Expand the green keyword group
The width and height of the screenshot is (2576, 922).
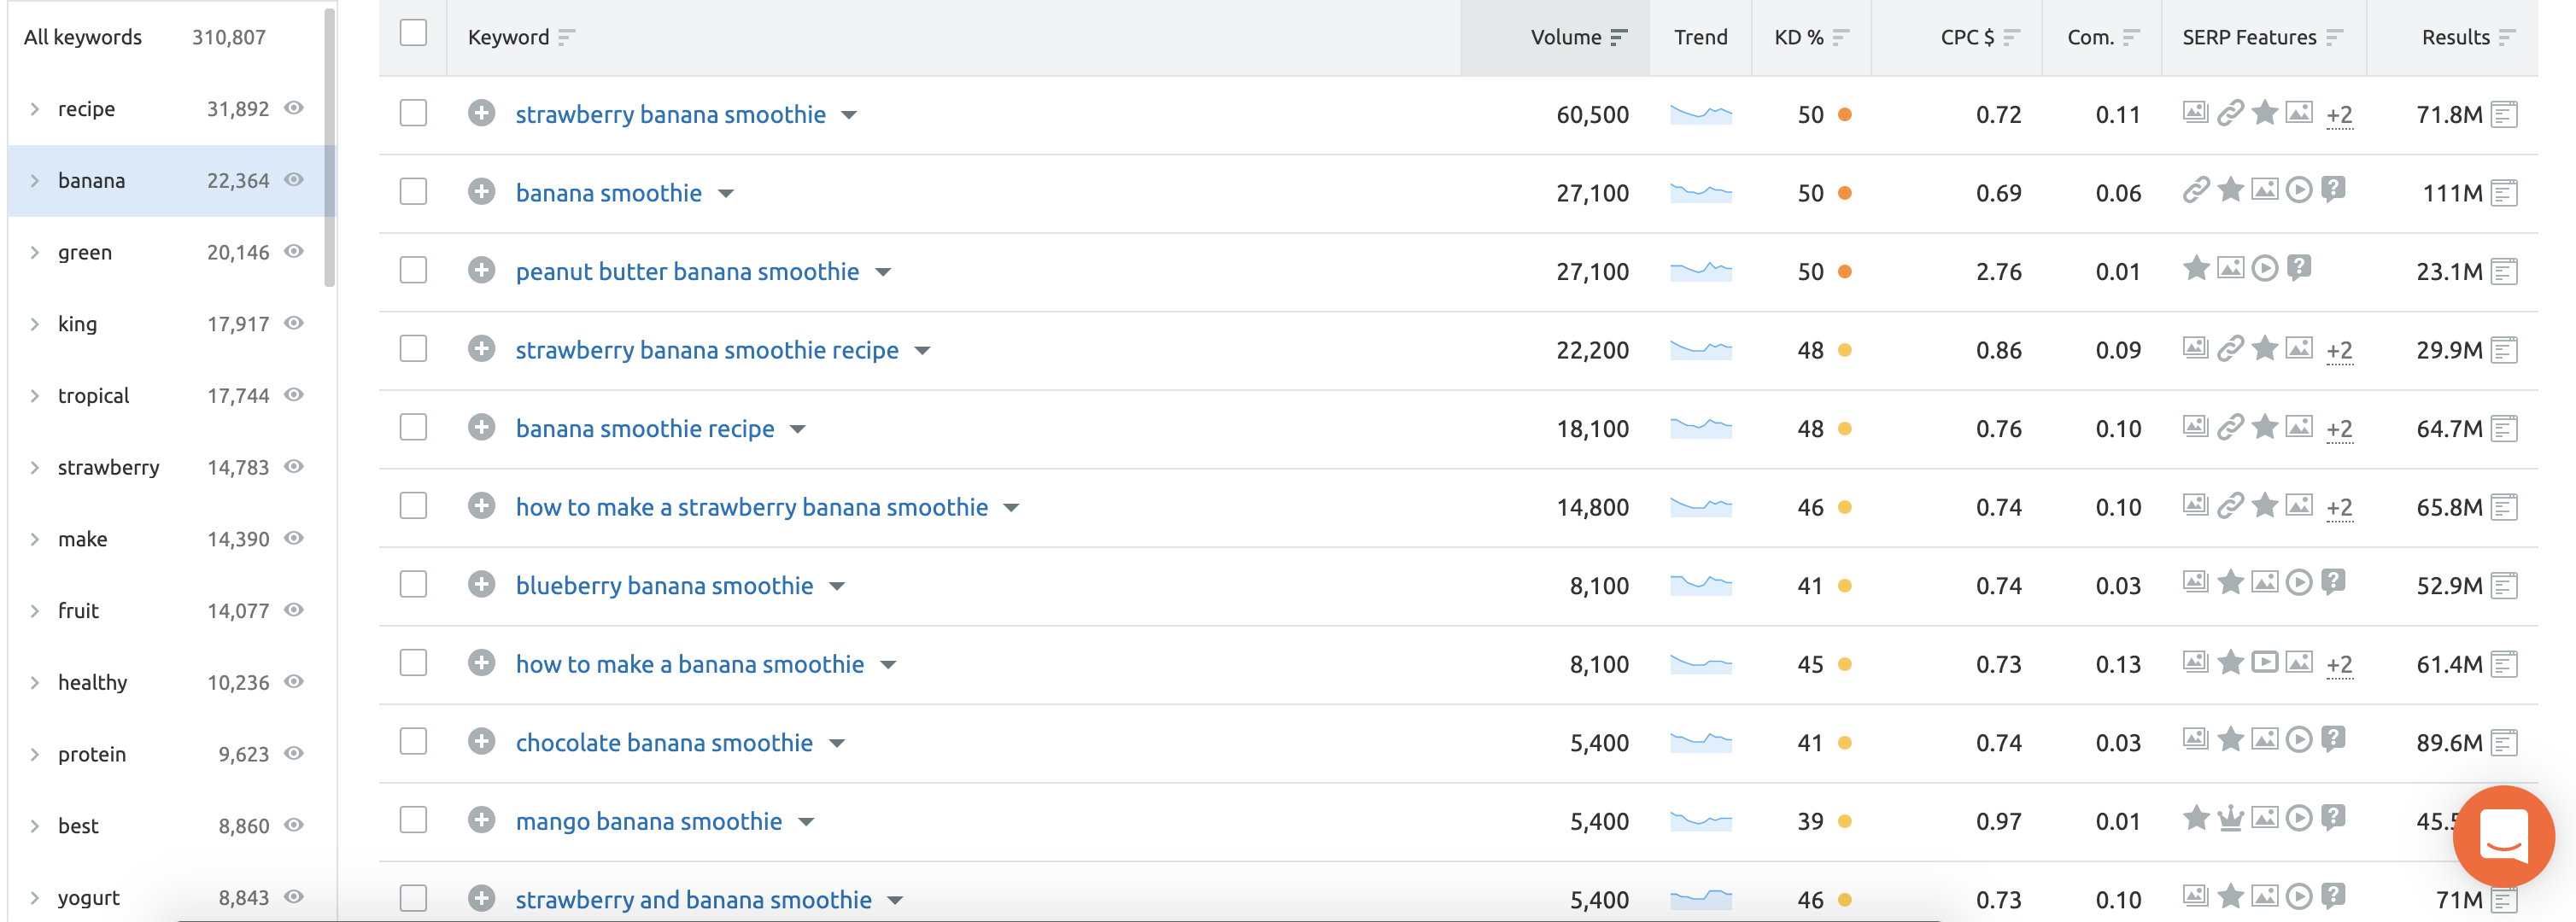[x=35, y=252]
